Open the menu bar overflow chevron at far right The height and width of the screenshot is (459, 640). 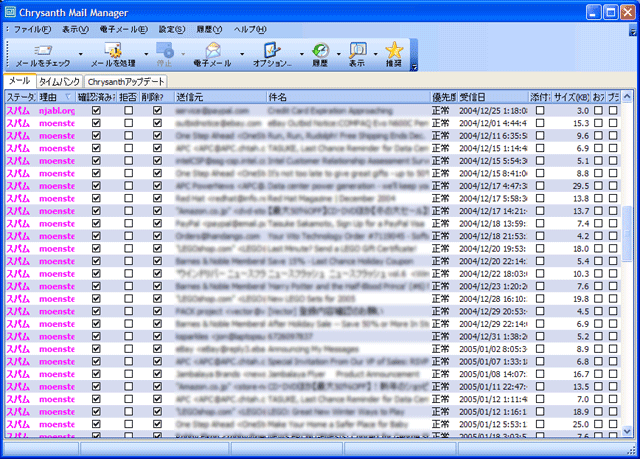633,31
